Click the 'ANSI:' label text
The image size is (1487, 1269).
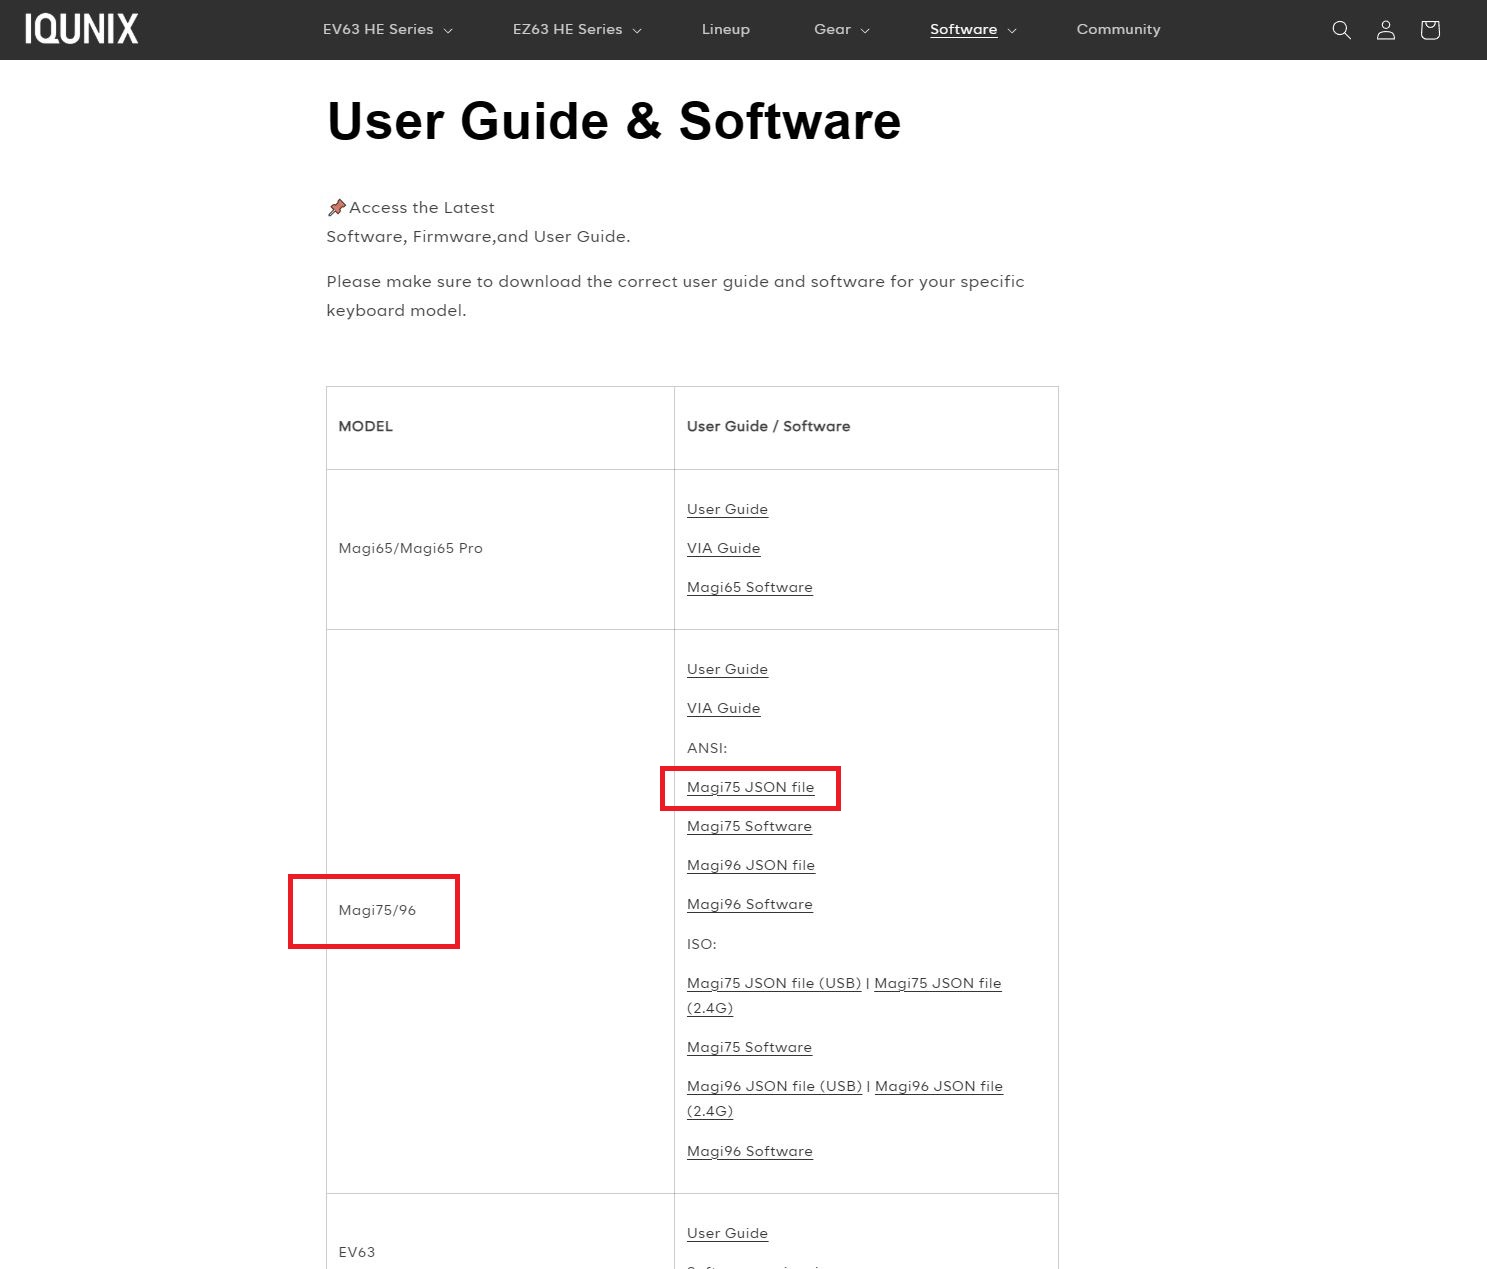point(707,748)
